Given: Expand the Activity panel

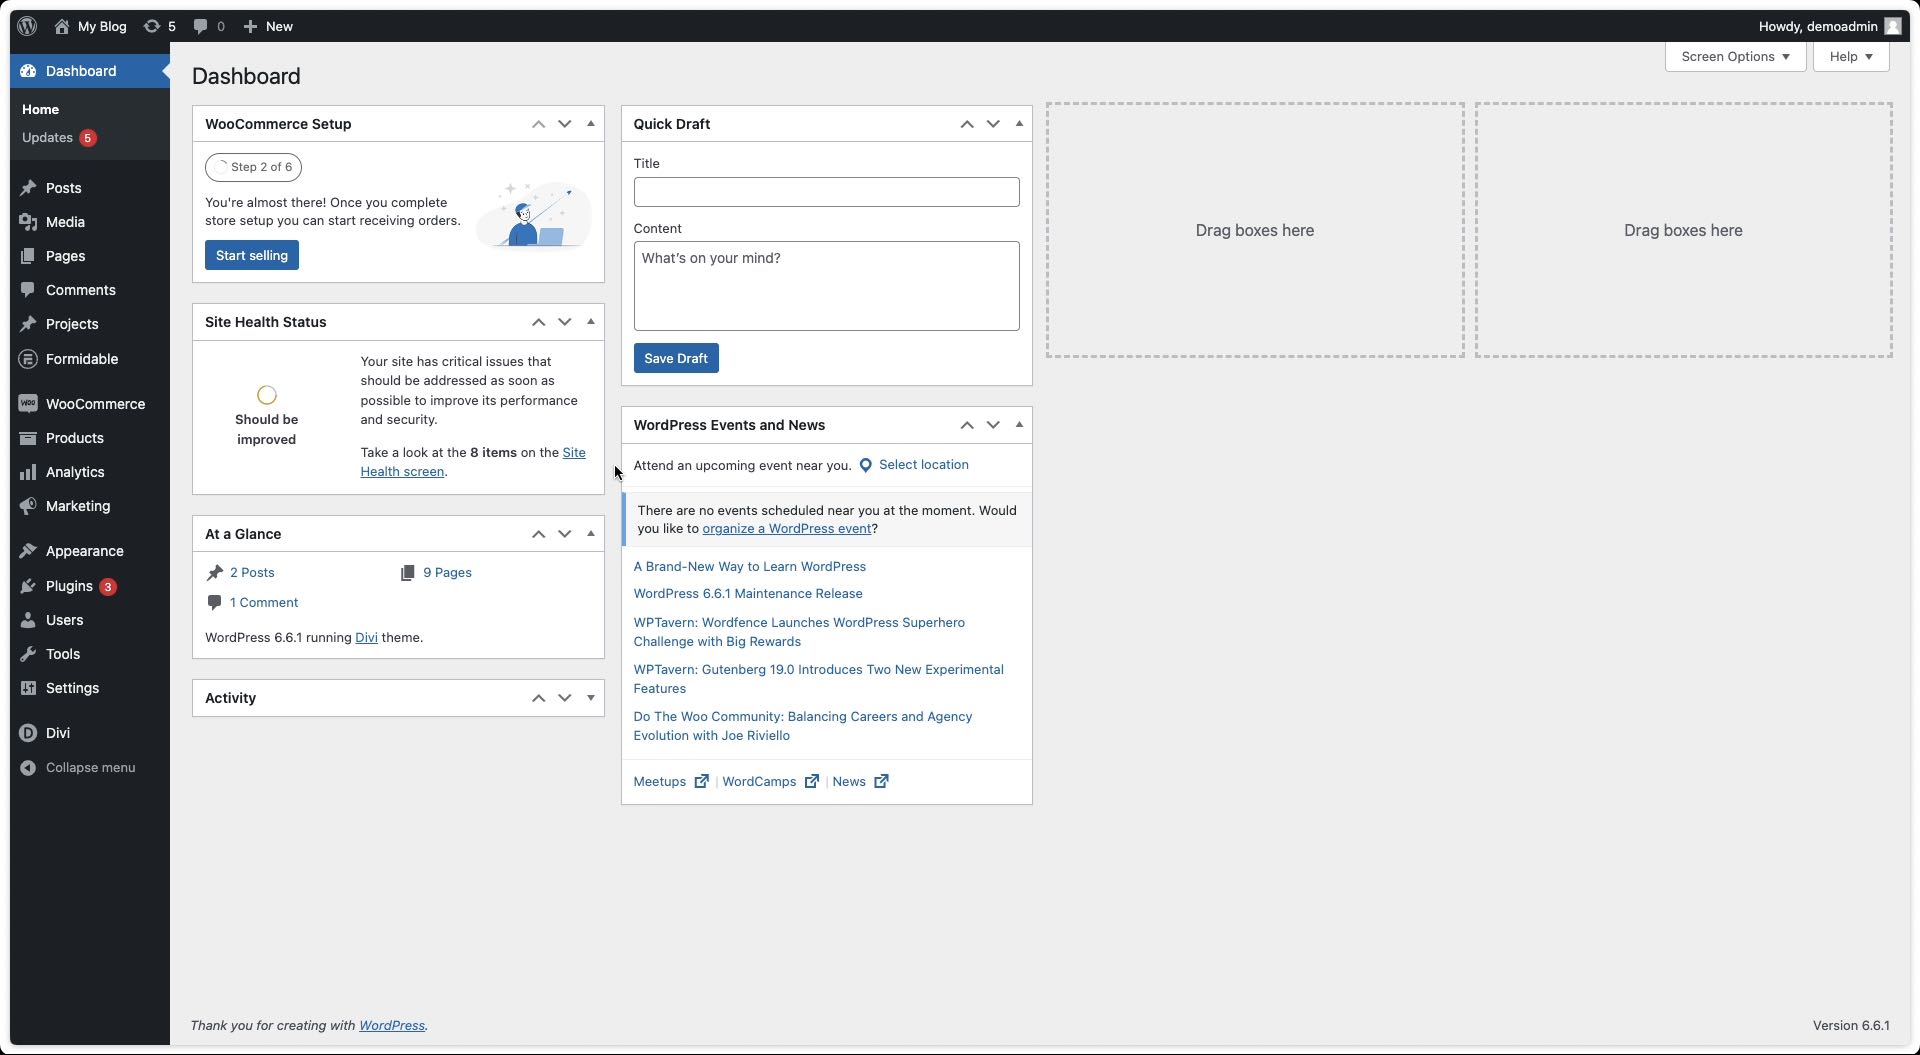Looking at the screenshot, I should 591,698.
